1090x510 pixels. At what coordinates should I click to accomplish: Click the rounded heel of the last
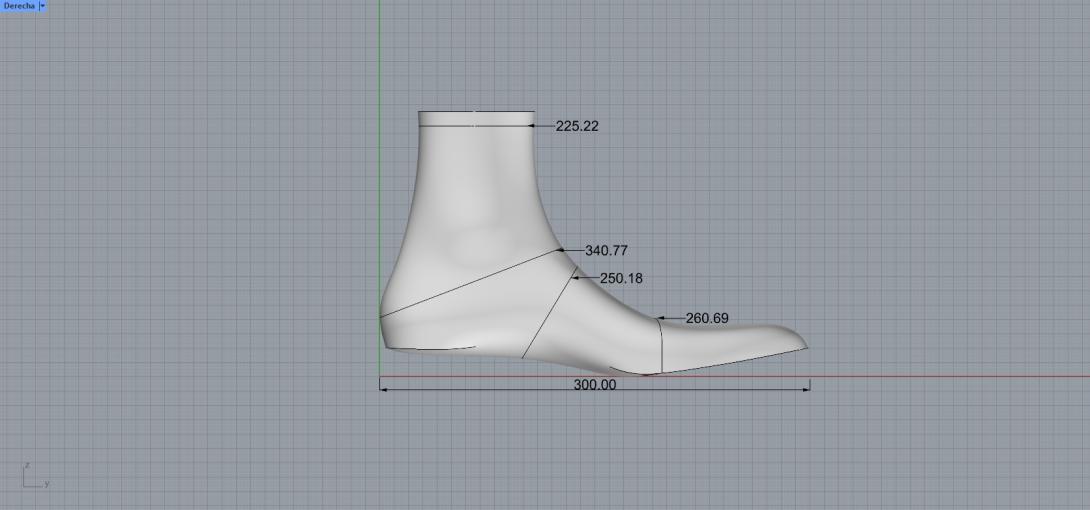click(383, 320)
